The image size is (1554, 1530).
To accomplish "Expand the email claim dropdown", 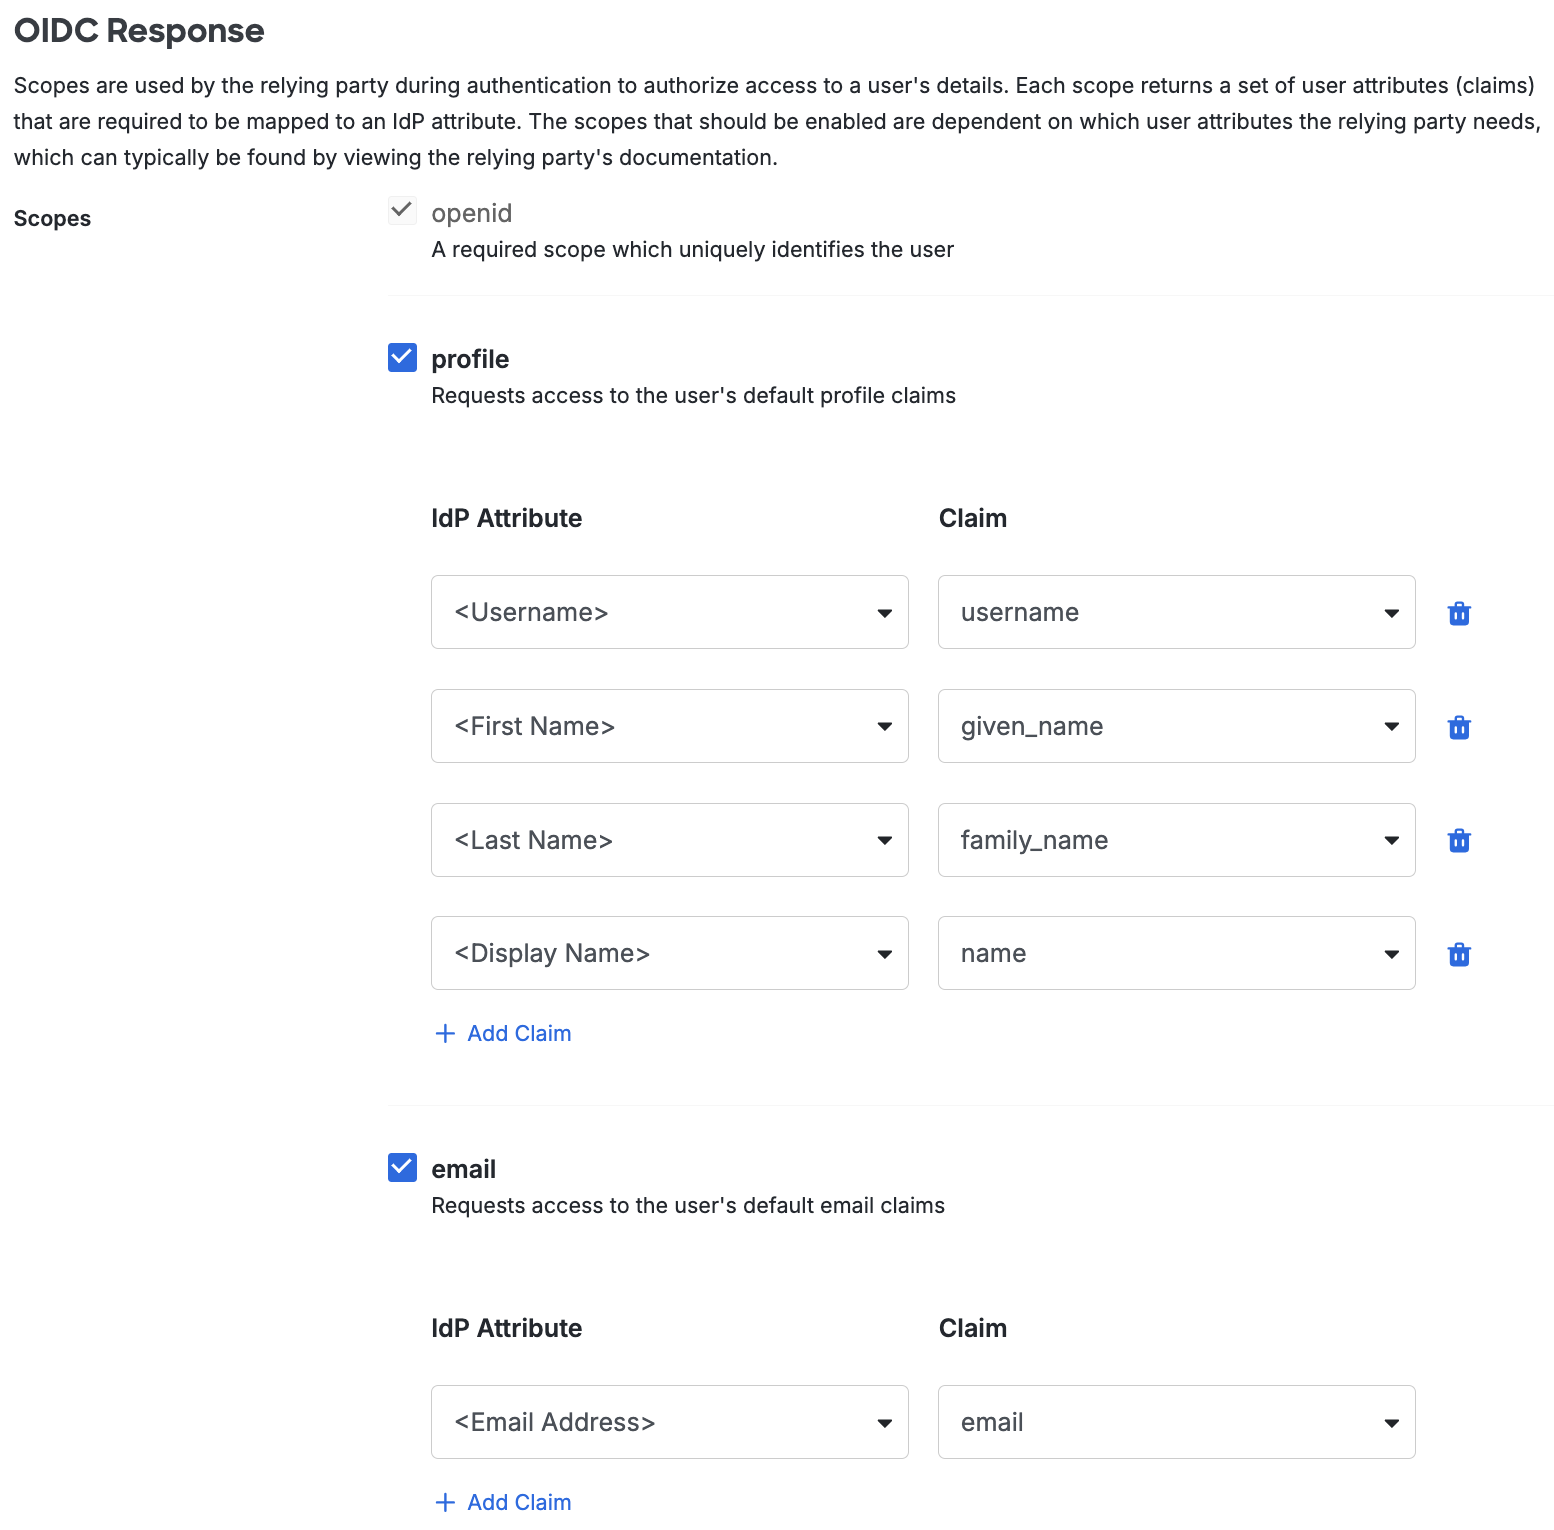I will (1391, 1422).
